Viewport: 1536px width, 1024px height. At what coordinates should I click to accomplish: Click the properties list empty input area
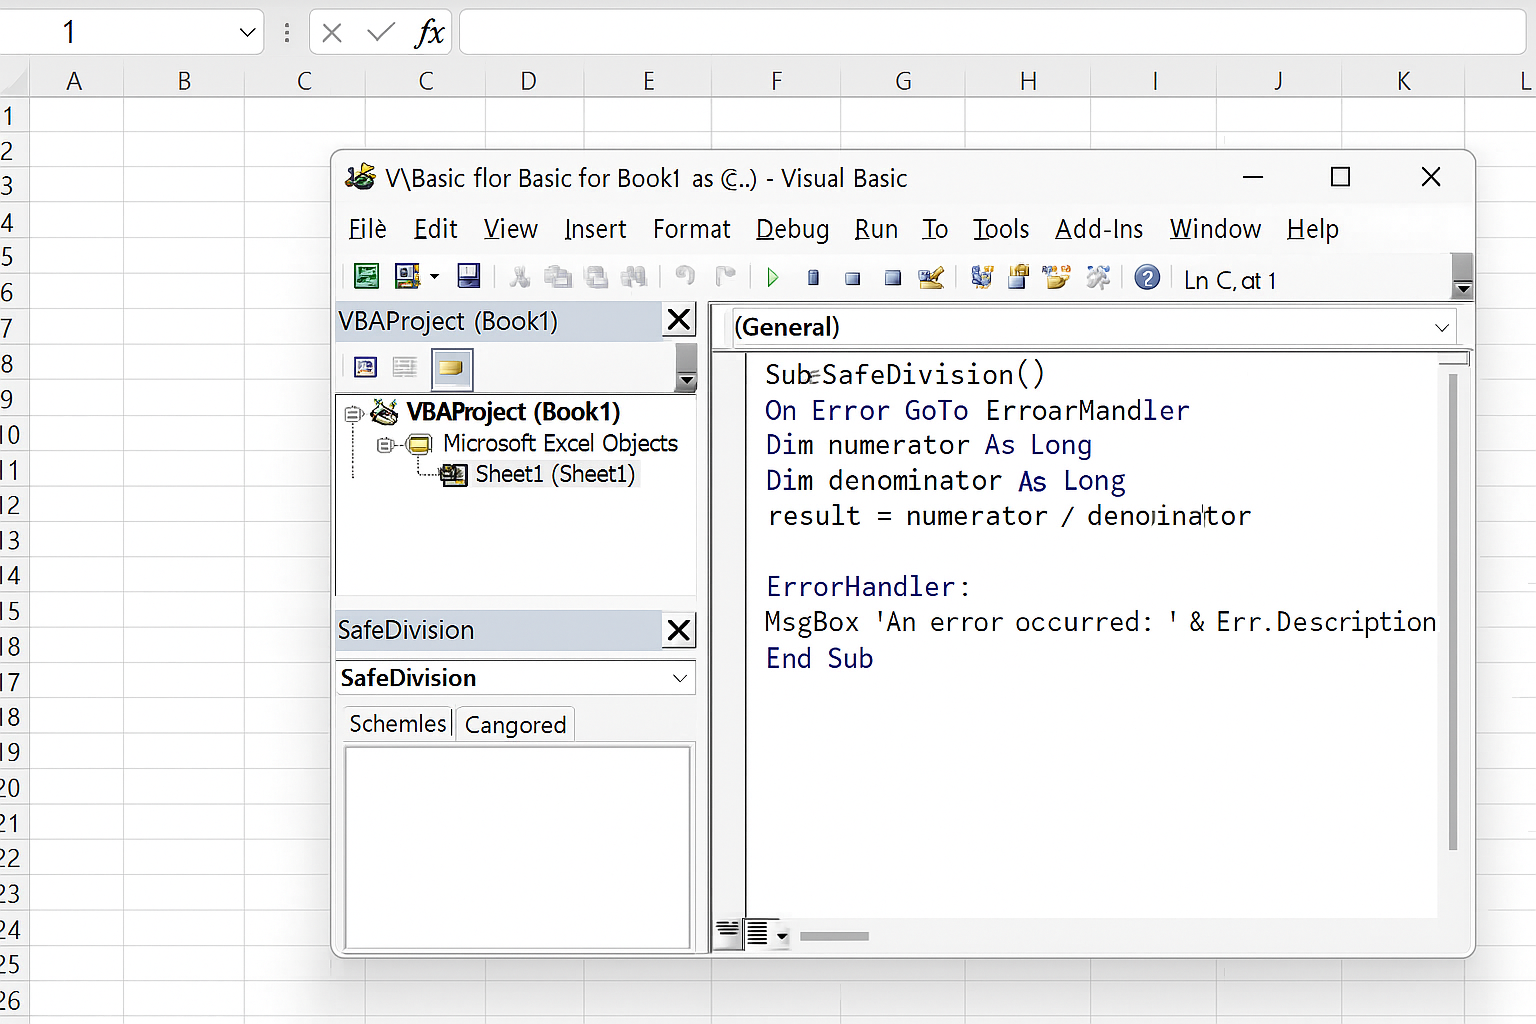pos(517,847)
